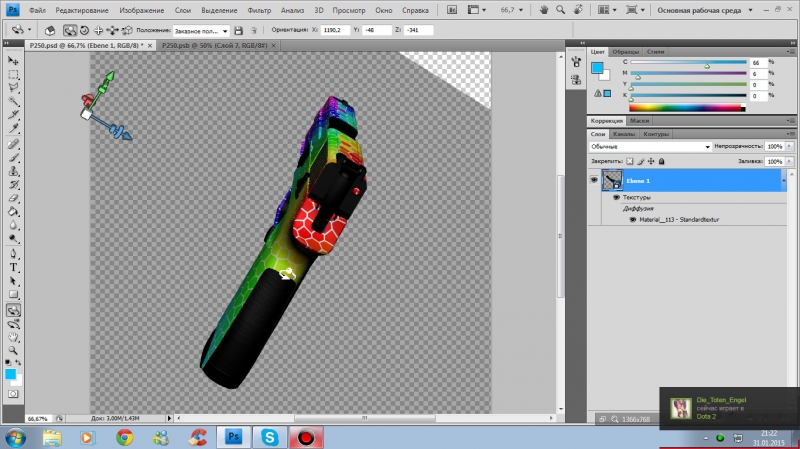Swap foreground and background colors
This screenshot has height=449, width=800.
tap(18, 362)
